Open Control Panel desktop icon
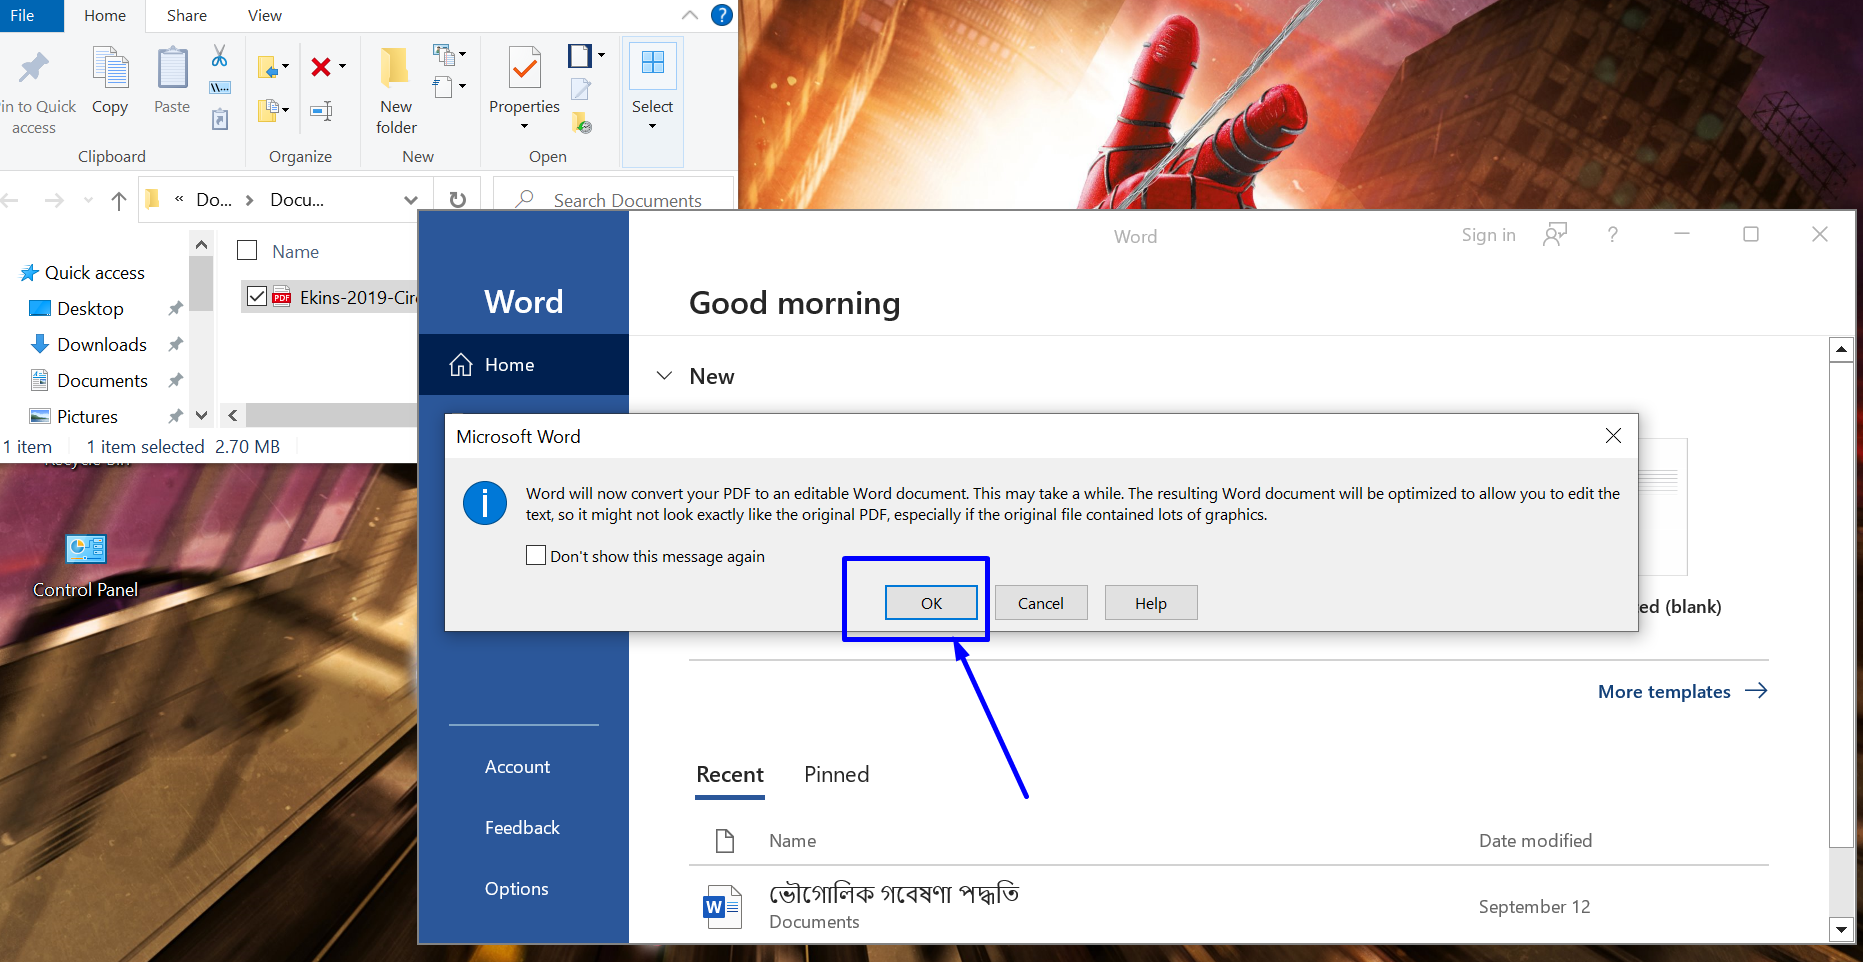This screenshot has width=1863, height=962. pyautogui.click(x=86, y=550)
